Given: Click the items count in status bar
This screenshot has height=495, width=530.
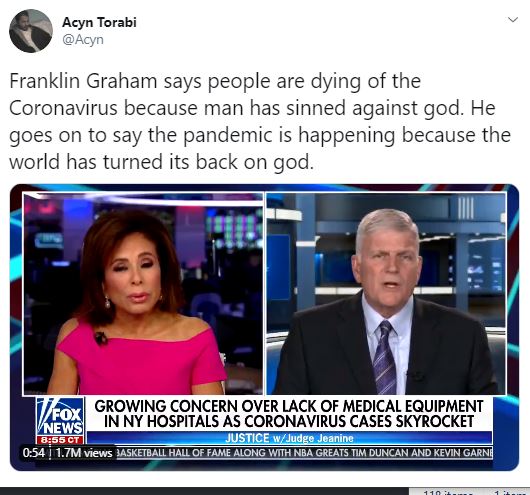Looking at the screenshot, I should click(x=447, y=492).
